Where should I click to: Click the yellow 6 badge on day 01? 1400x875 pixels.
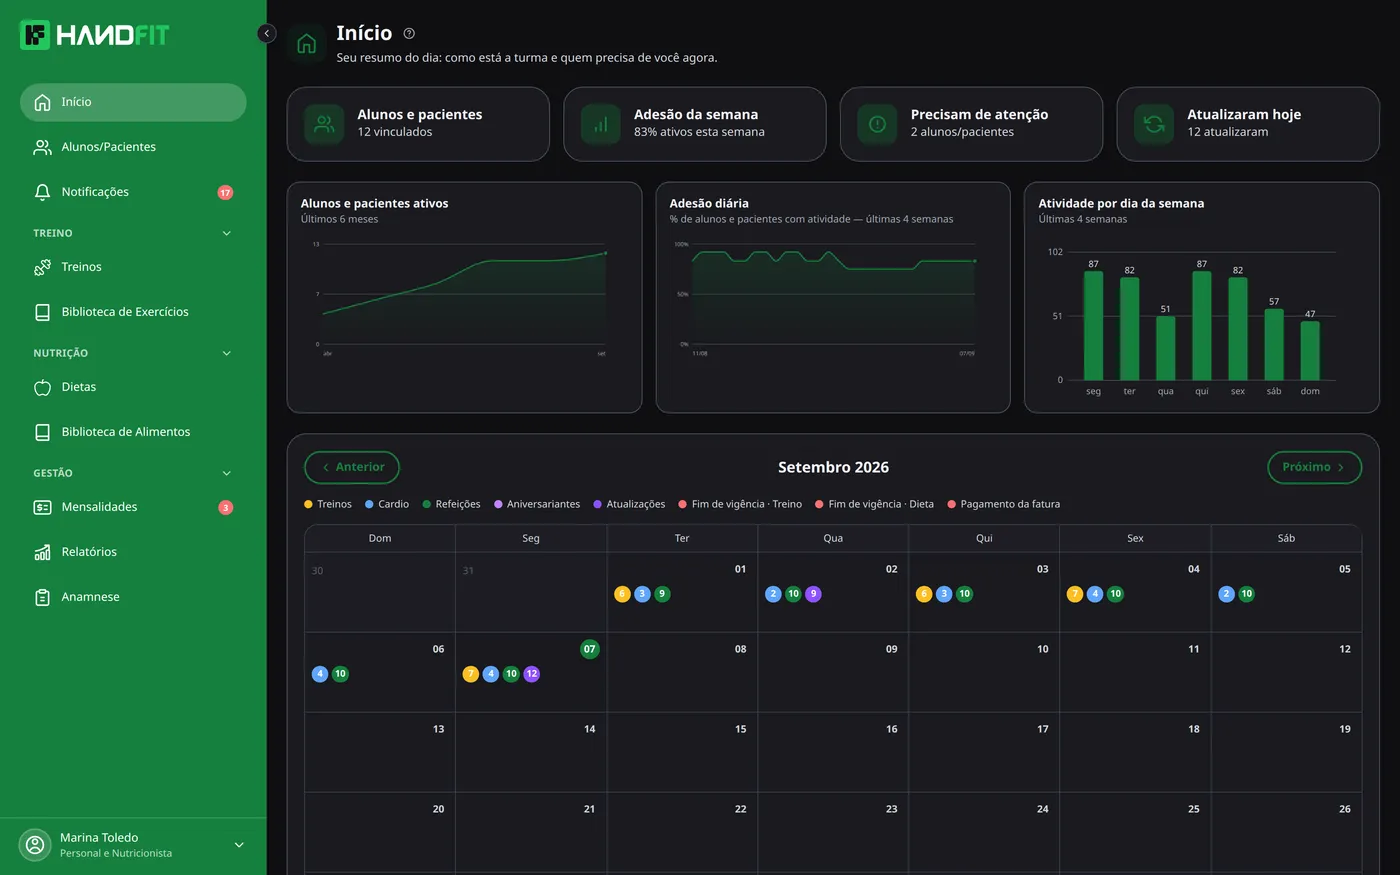coord(622,594)
